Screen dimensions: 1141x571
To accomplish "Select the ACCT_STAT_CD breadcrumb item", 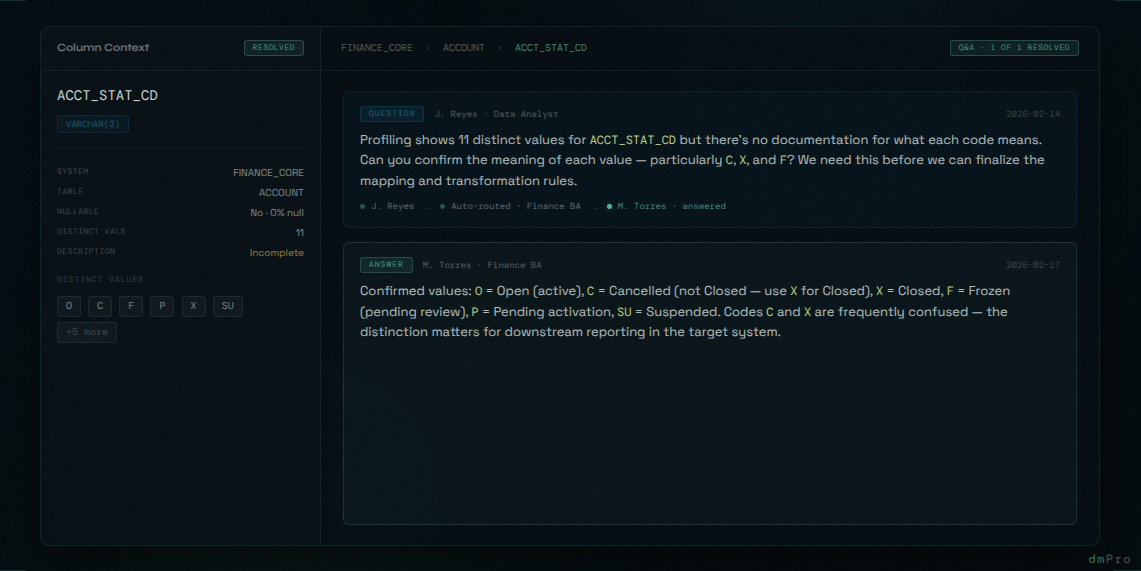I will point(550,48).
